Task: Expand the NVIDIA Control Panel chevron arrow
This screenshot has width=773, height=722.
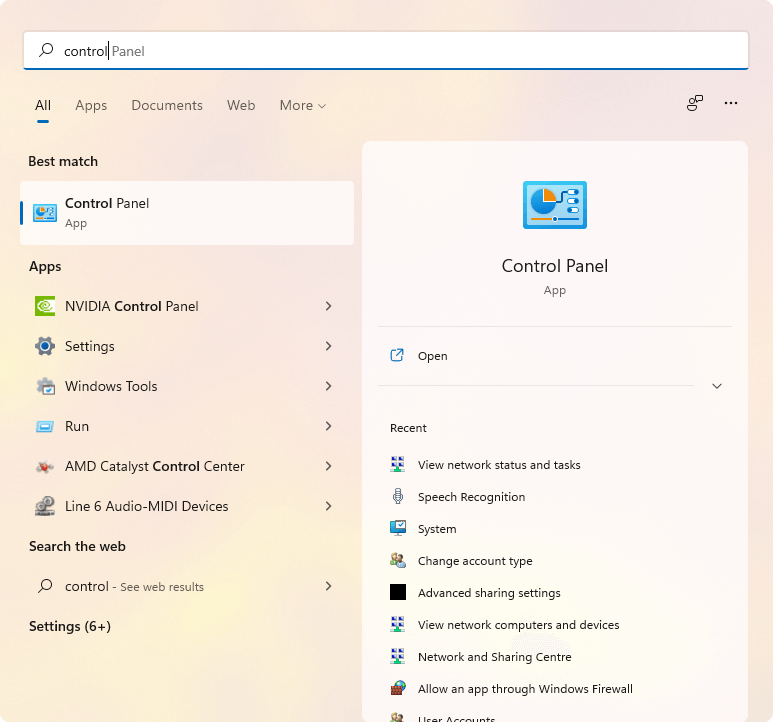Action: [328, 306]
